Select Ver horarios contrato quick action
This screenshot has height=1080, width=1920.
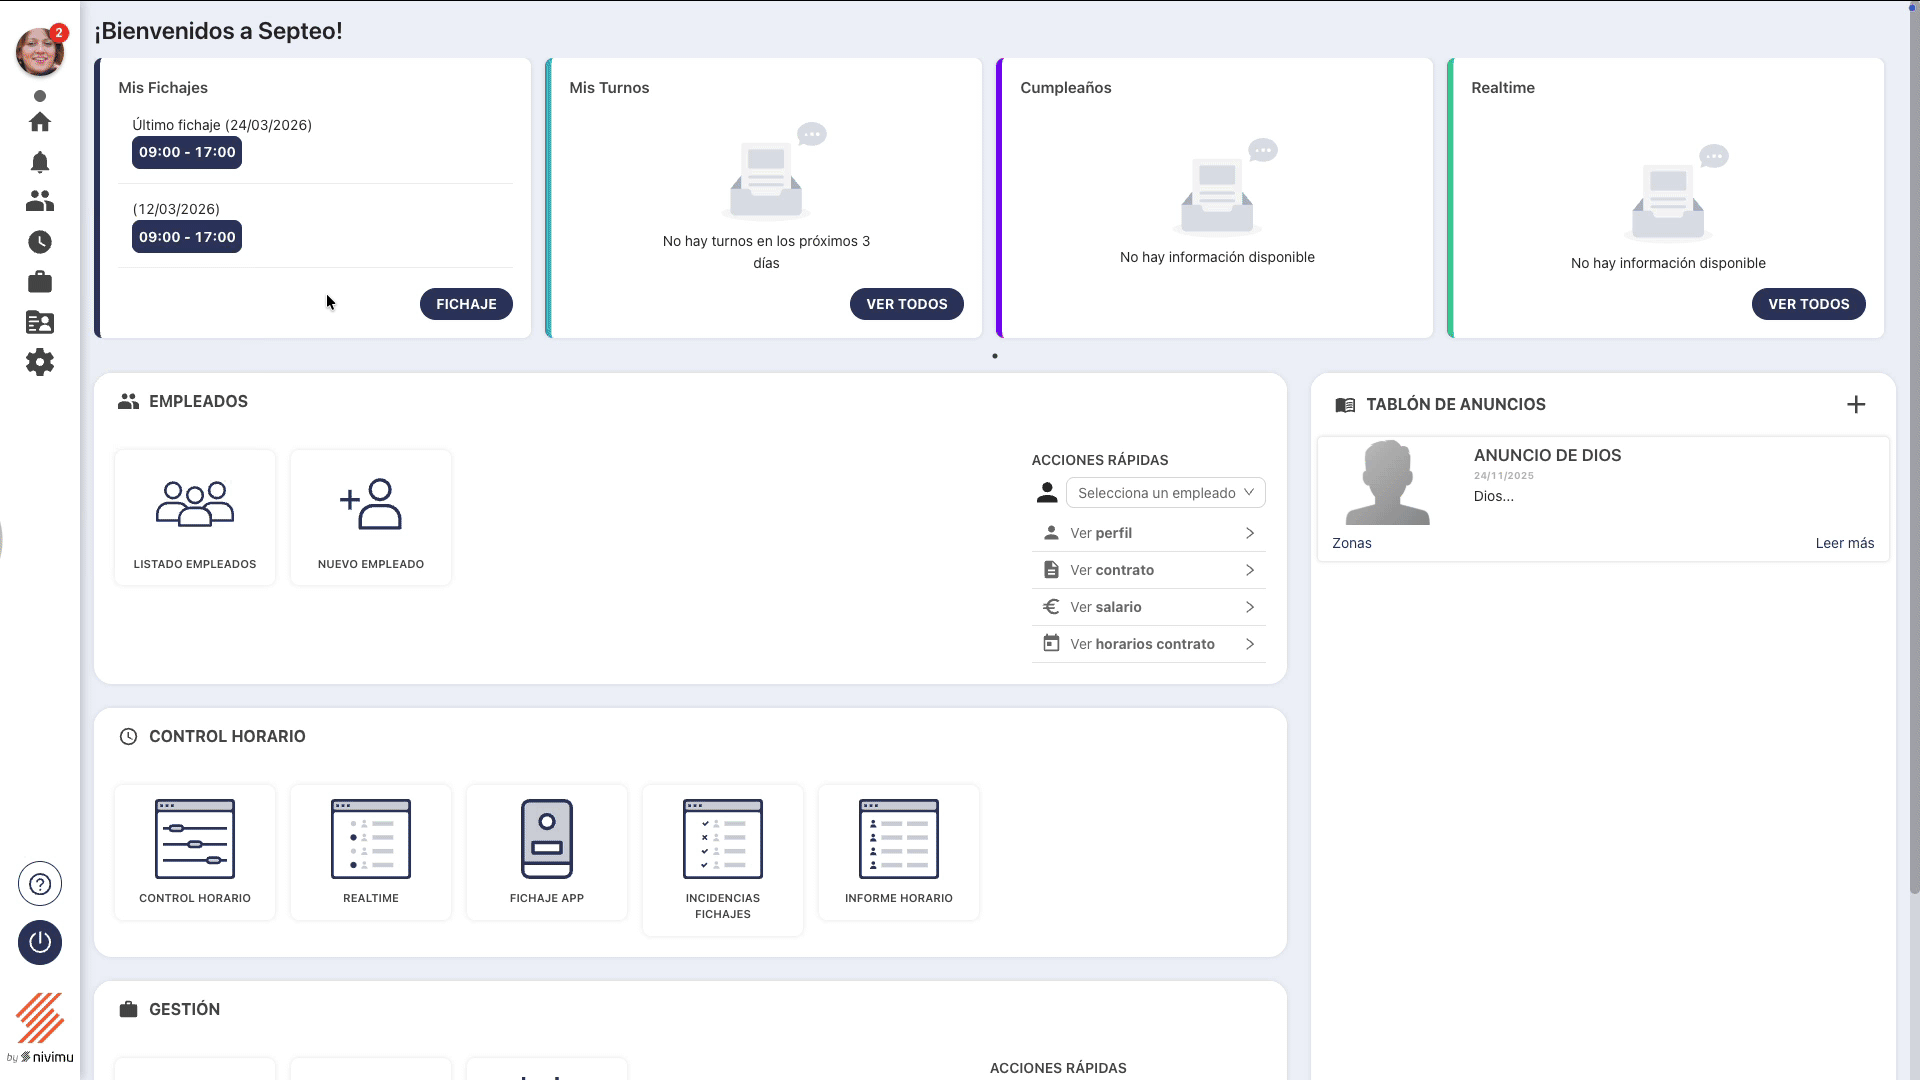1149,644
